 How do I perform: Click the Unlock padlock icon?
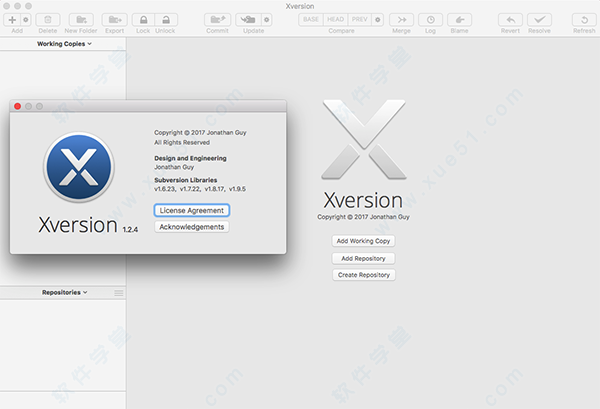tap(166, 20)
